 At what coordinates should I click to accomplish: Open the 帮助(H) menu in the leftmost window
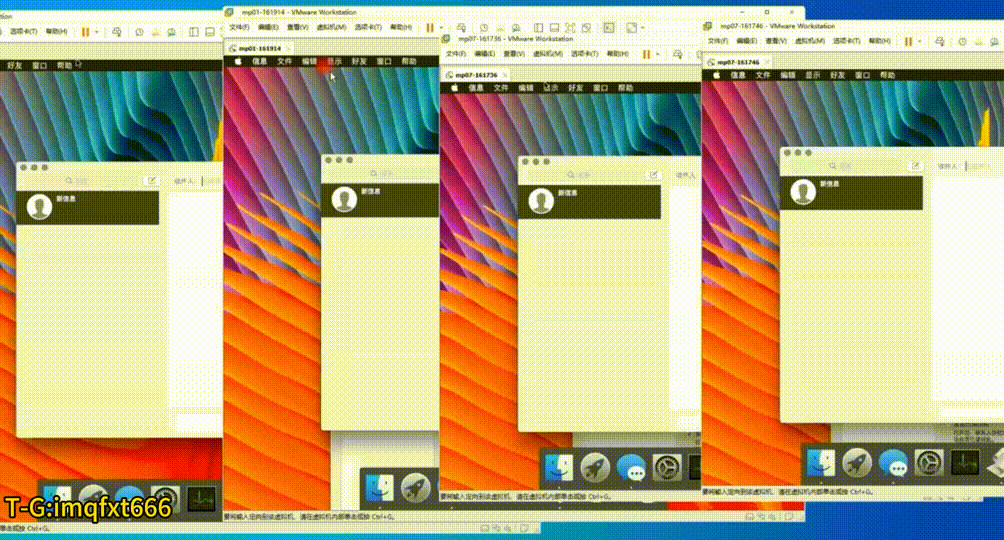[x=56, y=31]
